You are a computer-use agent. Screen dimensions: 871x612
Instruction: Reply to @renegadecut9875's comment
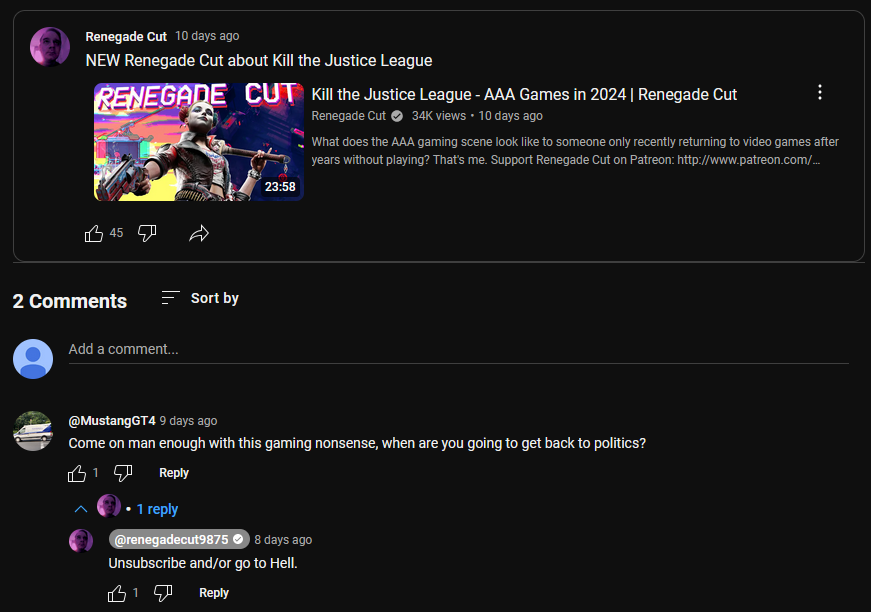coord(214,593)
